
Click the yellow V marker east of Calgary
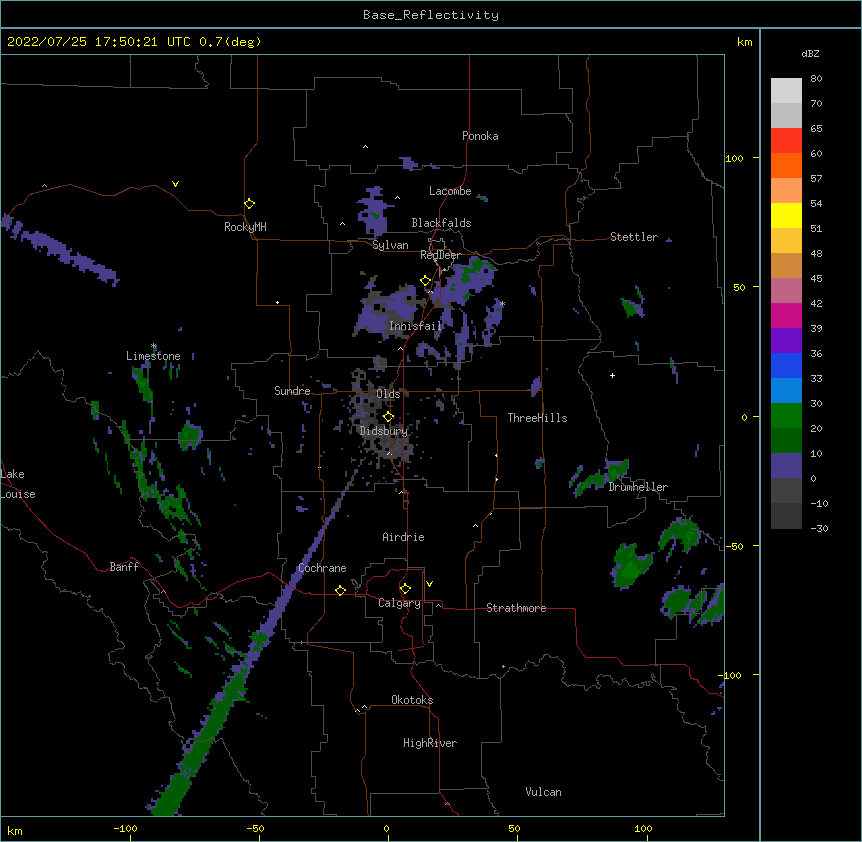click(x=429, y=584)
